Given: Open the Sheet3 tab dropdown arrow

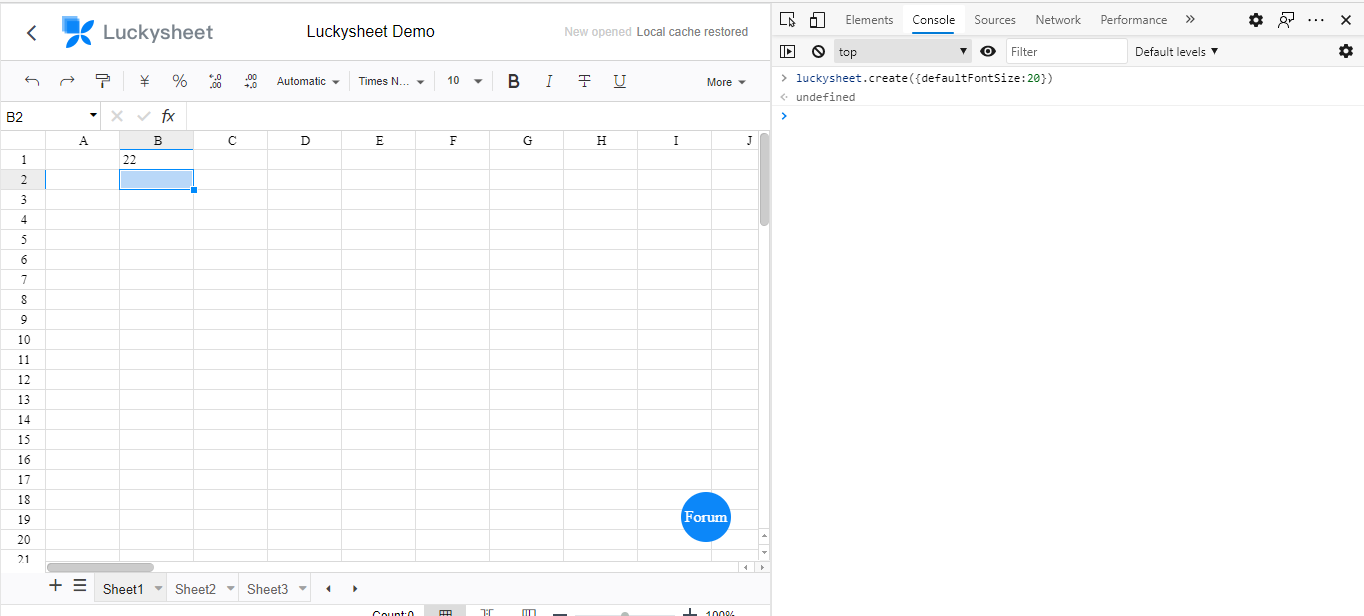Looking at the screenshot, I should click(302, 589).
